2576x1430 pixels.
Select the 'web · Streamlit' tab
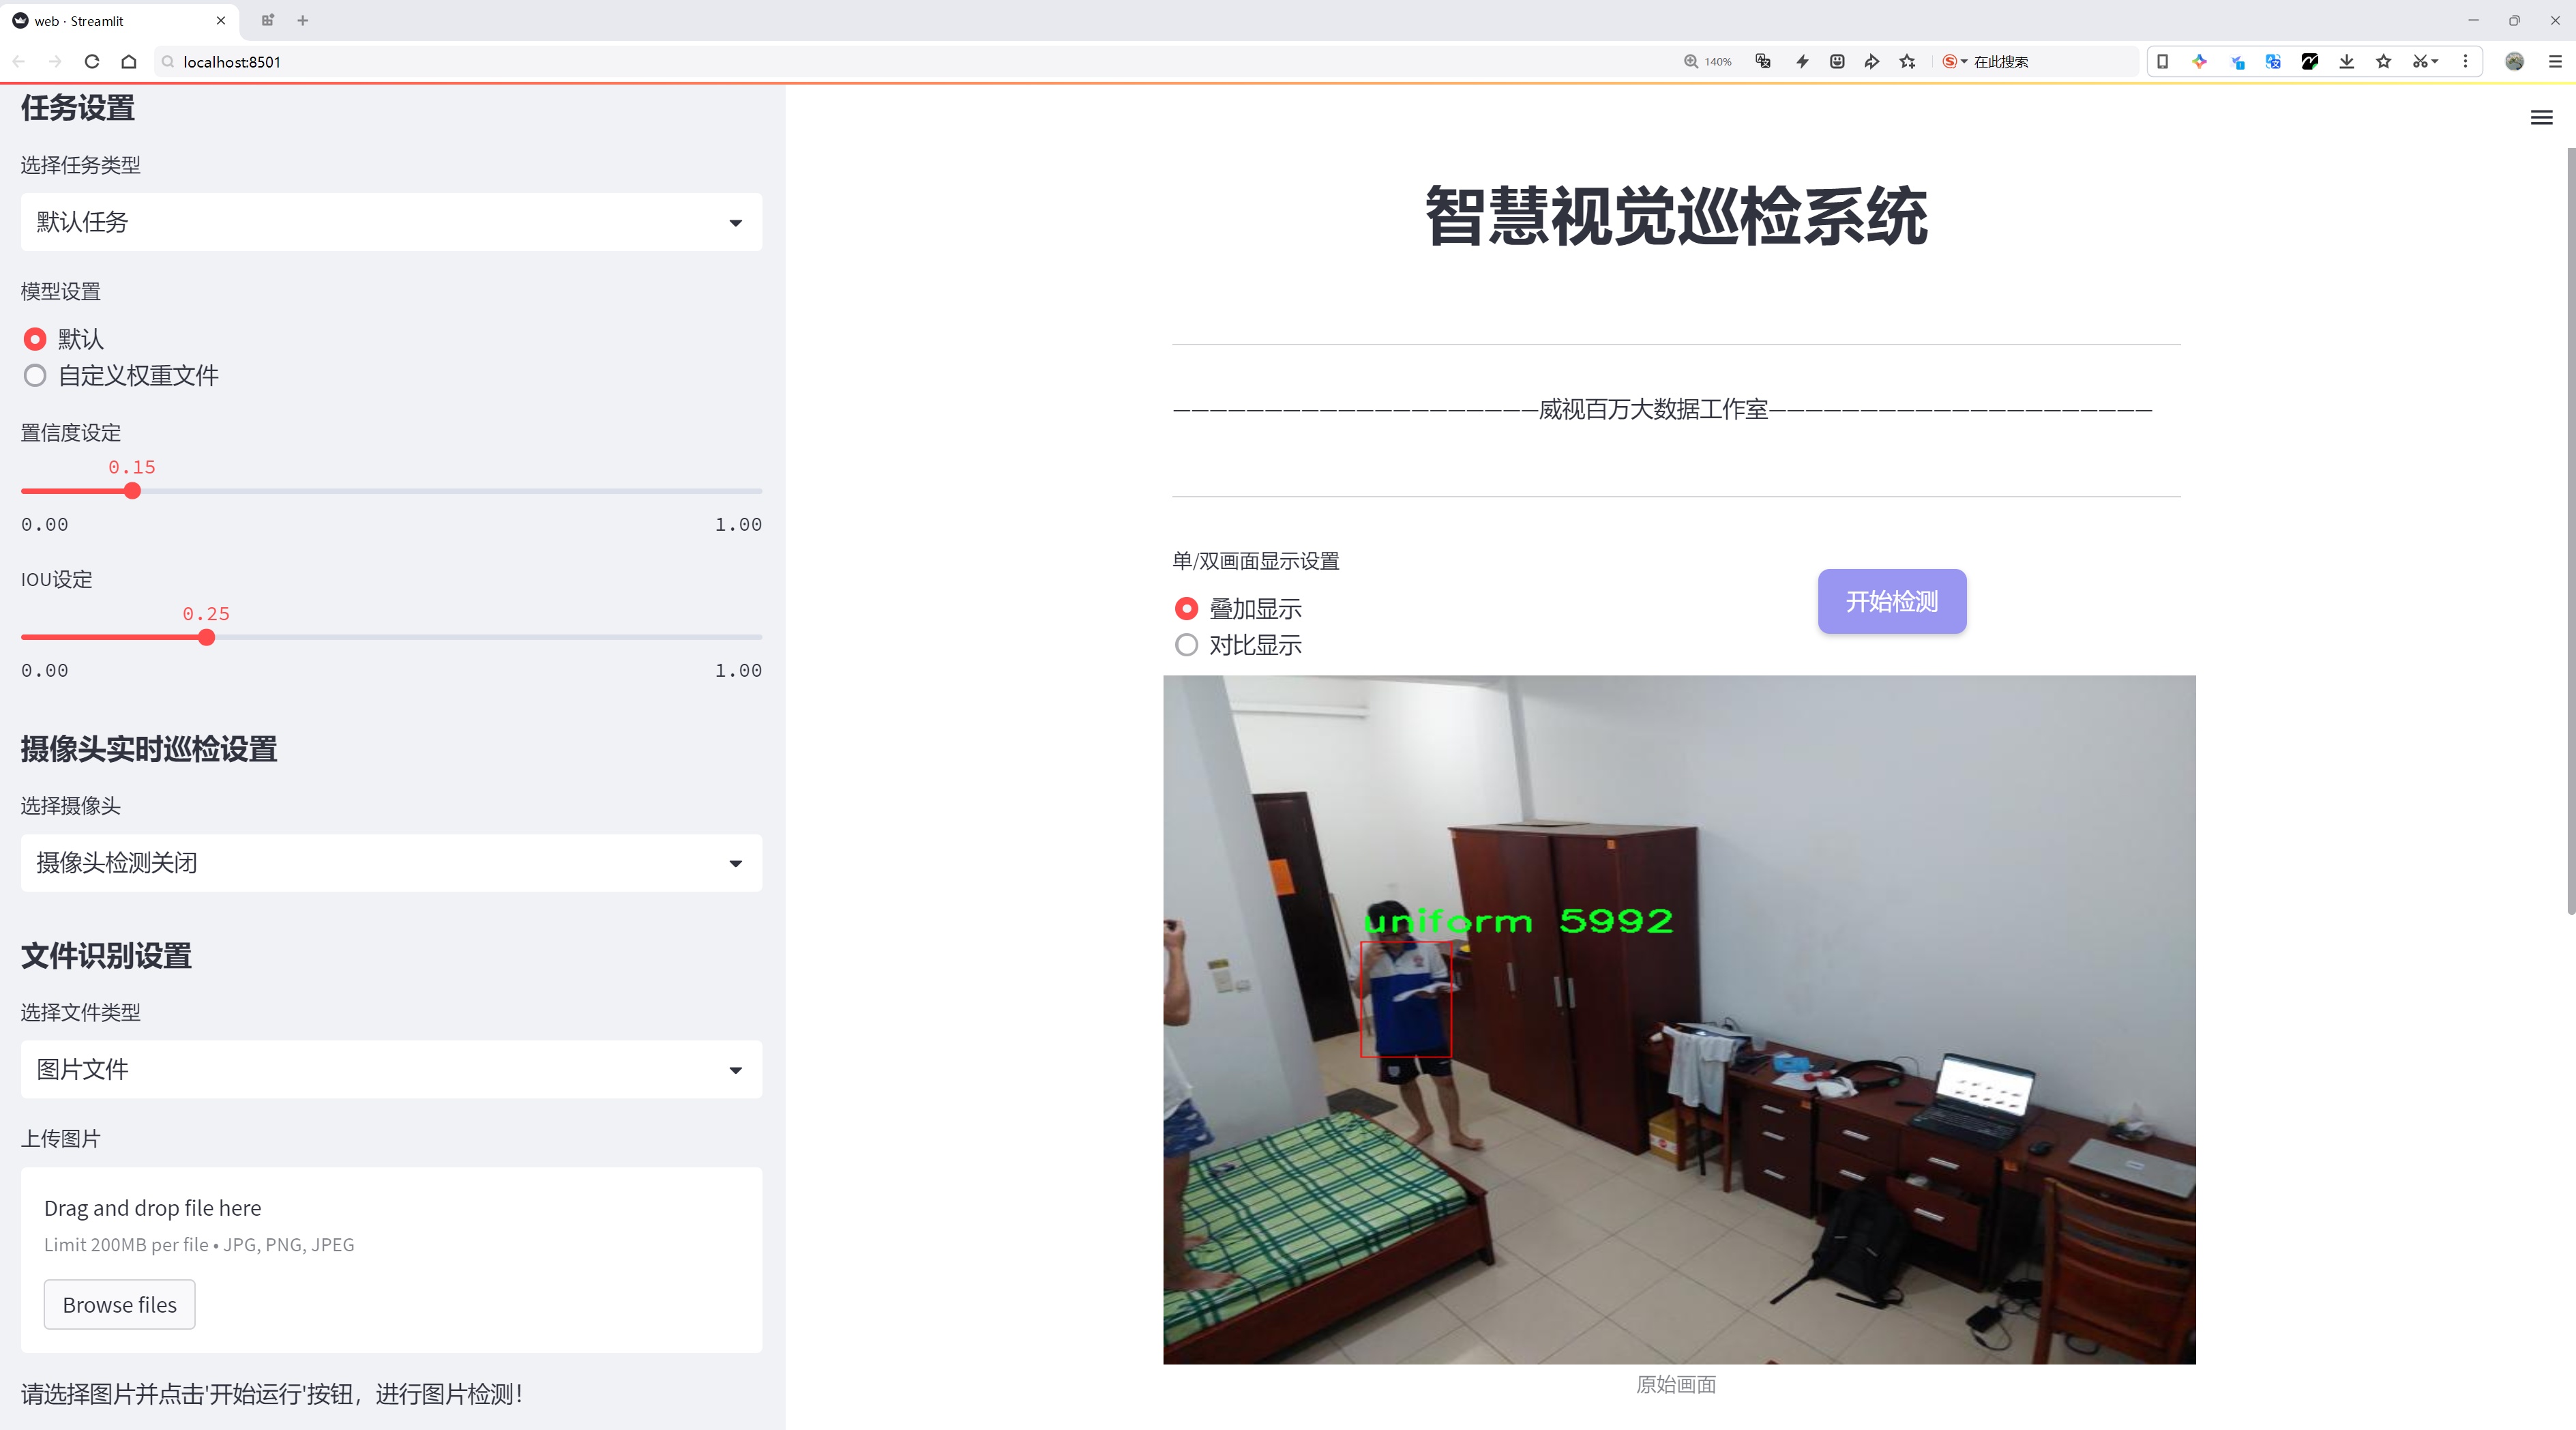coord(120,20)
